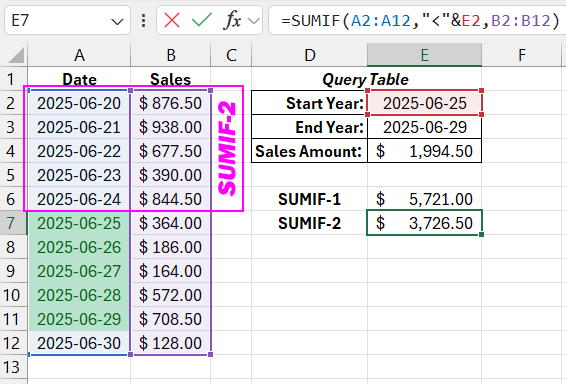Confirm formula with the green checkmark
This screenshot has height=384, width=566.
coord(201,20)
